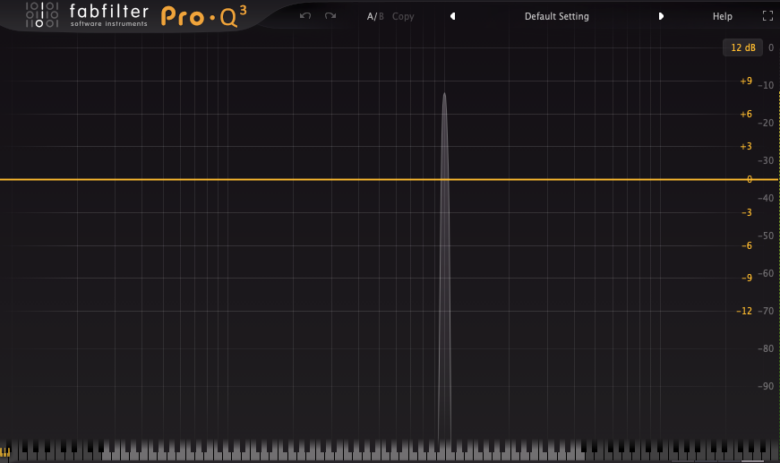Open the 12 dB display range dropdown
Image resolution: width=780 pixels, height=463 pixels.
(743, 47)
